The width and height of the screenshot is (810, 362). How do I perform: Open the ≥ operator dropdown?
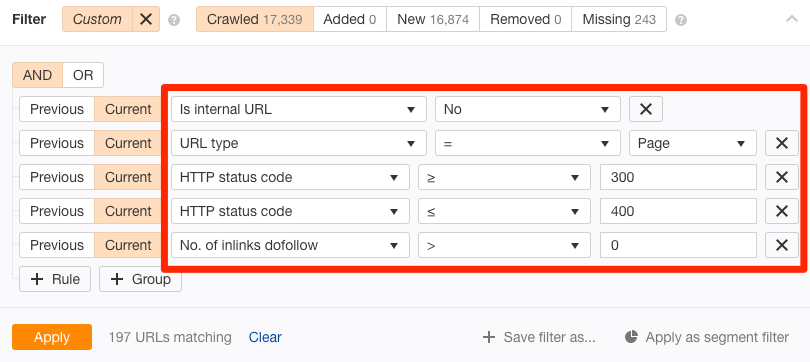click(504, 177)
